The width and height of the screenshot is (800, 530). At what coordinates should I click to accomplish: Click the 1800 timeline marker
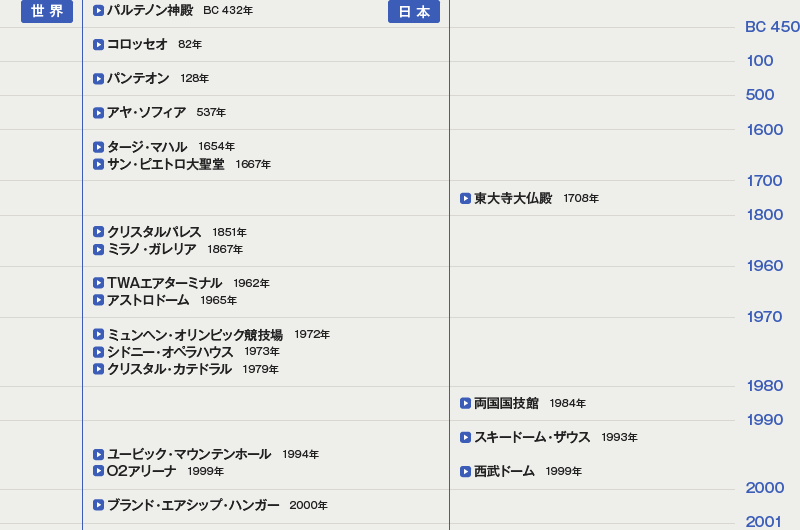point(765,215)
